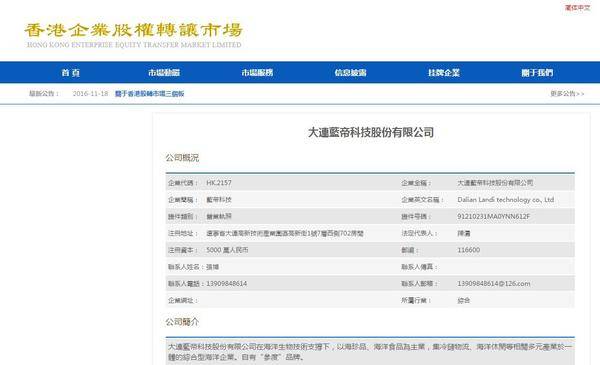Click the 公司概況 section heading
This screenshot has height=365, width=600.
(x=182, y=158)
